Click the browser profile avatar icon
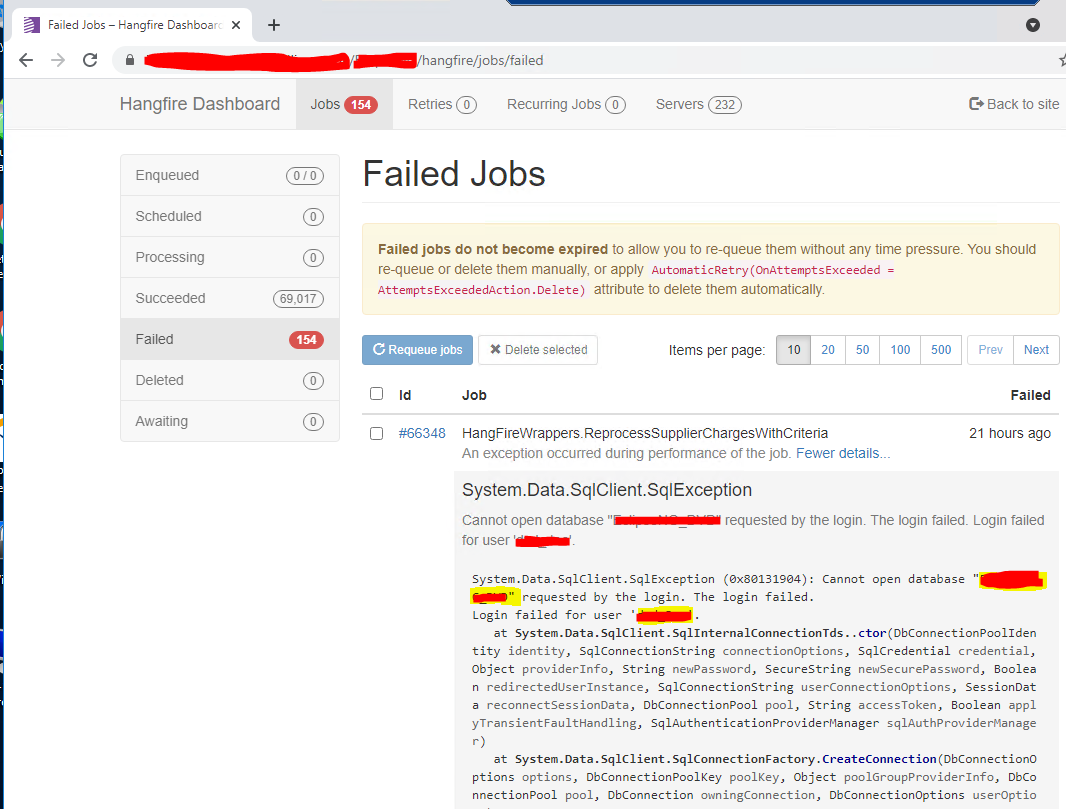1066x809 pixels. point(1032,24)
